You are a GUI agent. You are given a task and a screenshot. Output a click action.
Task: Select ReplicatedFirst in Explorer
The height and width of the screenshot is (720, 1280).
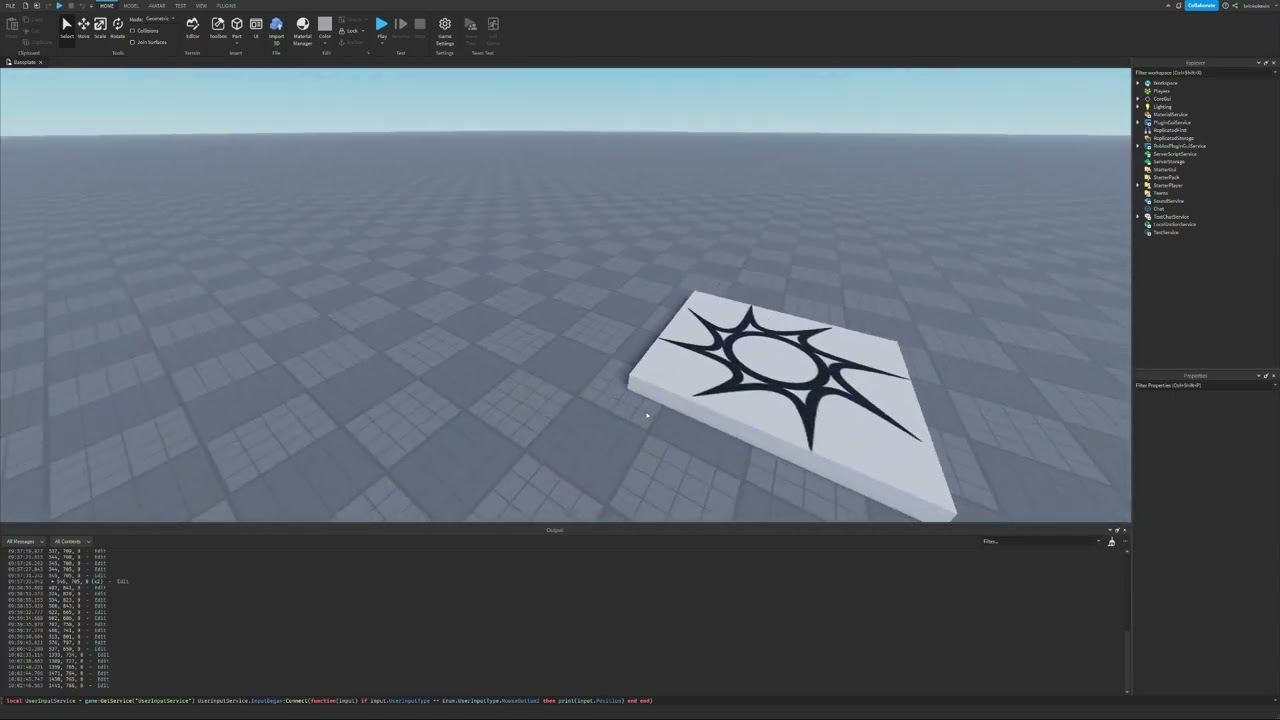[x=1170, y=130]
